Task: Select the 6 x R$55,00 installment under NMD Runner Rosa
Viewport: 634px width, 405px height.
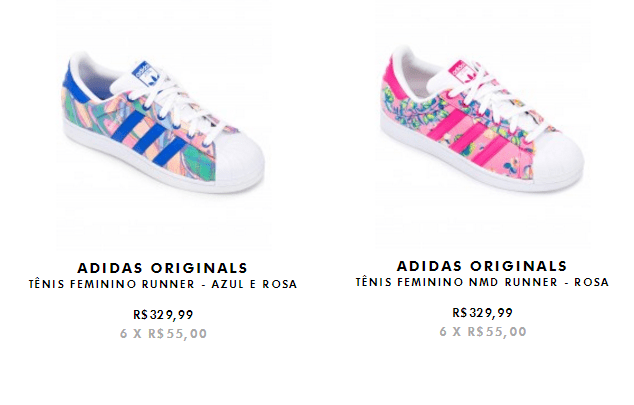Action: point(482,331)
